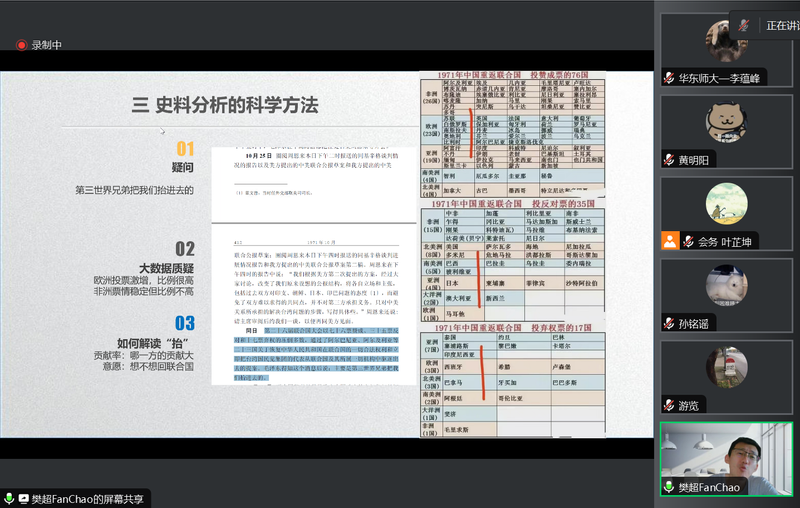Click muted mic icon next to 黄明阳
The width and height of the screenshot is (800, 508).
pyautogui.click(x=670, y=159)
